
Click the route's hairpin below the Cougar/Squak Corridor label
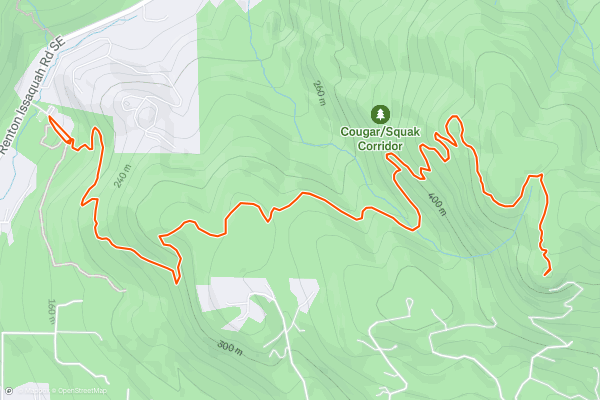point(389,155)
